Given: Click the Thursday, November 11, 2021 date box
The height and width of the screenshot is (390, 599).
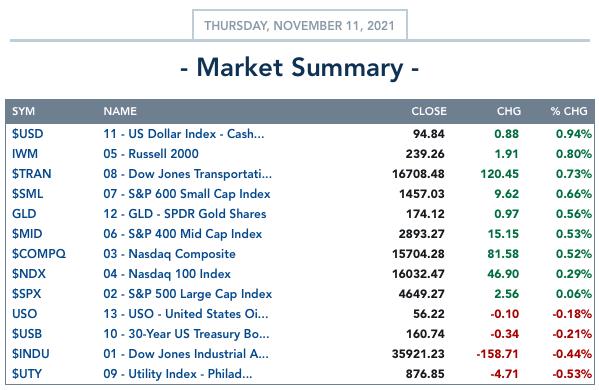Looking at the screenshot, I should 300,25.
